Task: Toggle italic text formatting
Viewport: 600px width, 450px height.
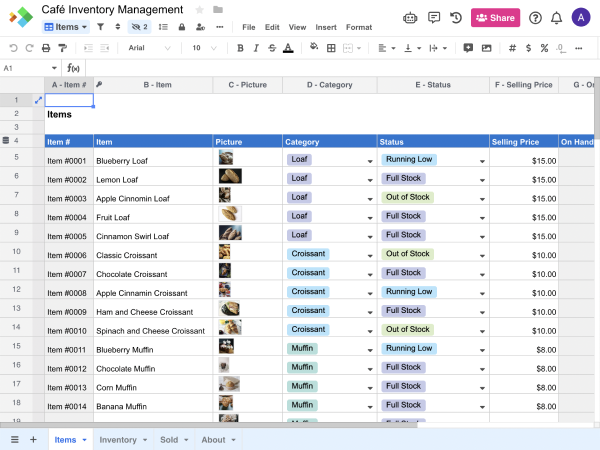Action: (256, 48)
